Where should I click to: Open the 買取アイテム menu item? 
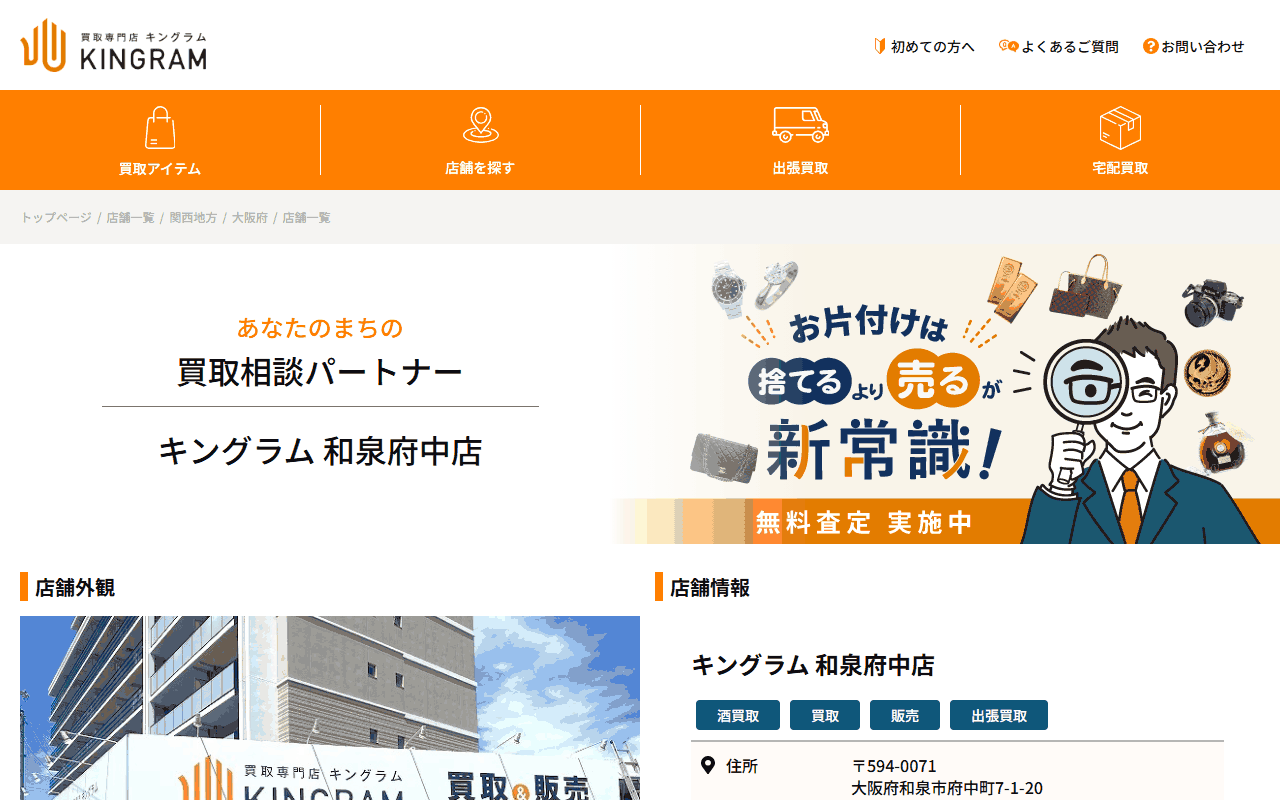pyautogui.click(x=160, y=140)
